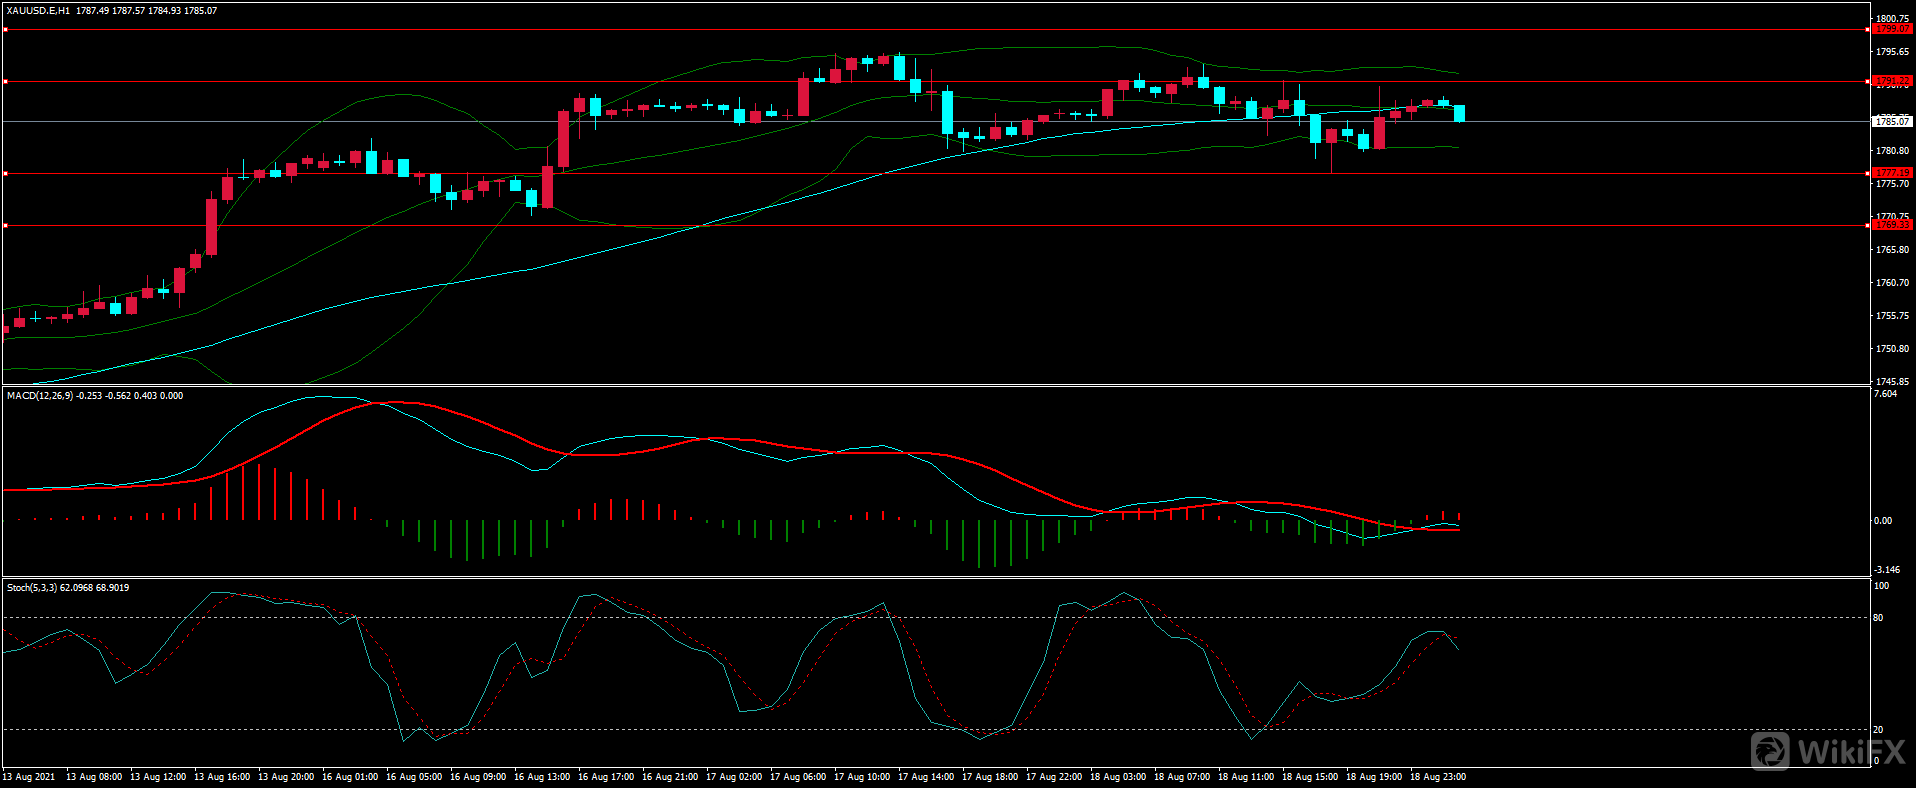Click the Stochastic 80 level axis label
The height and width of the screenshot is (788, 1916).
(1879, 618)
